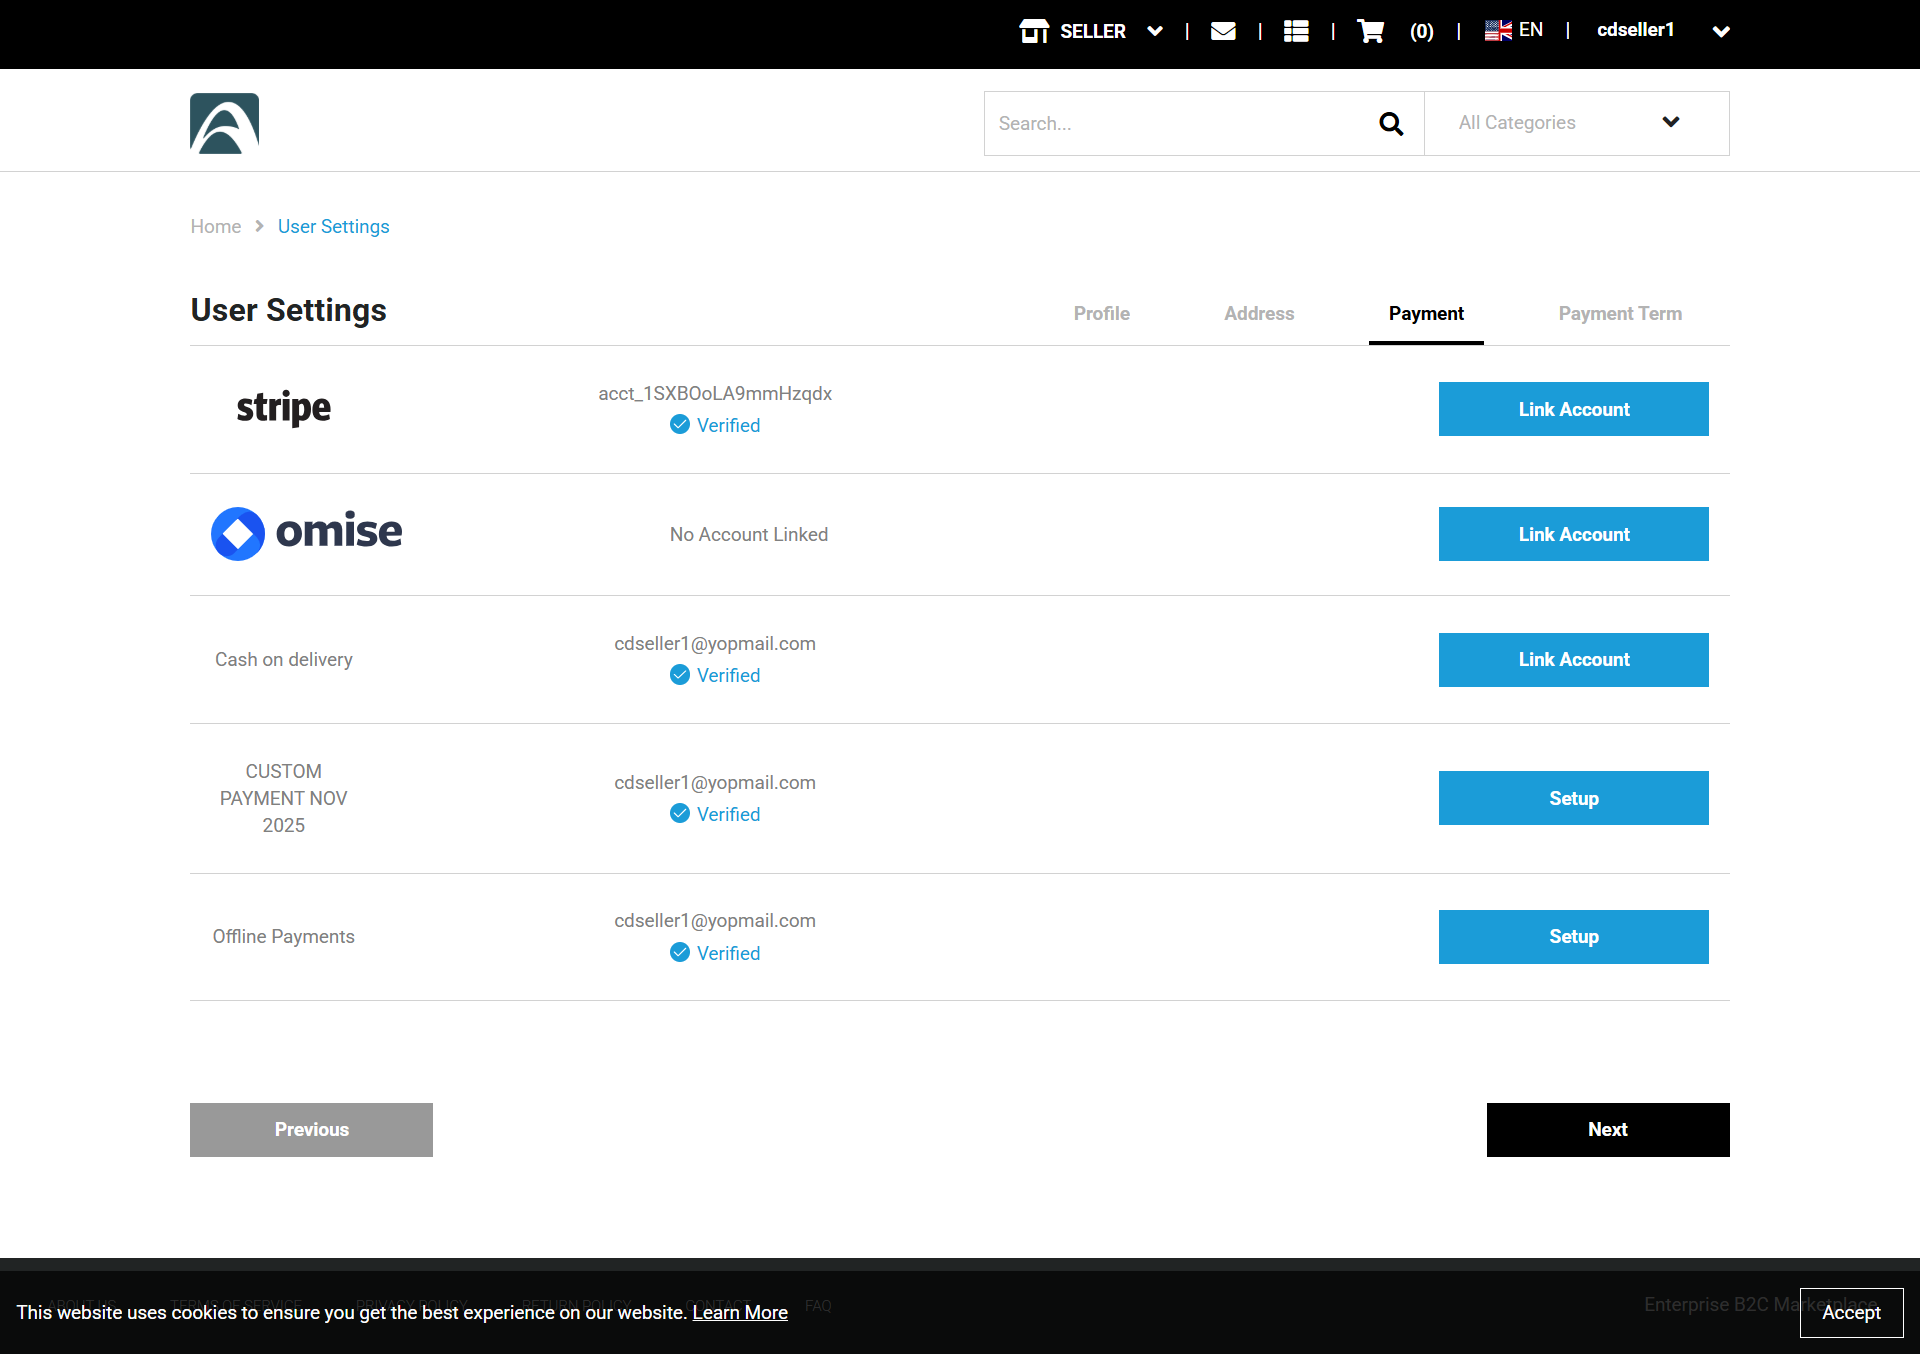
Task: Switch to the Profile tab
Action: pyautogui.click(x=1102, y=314)
